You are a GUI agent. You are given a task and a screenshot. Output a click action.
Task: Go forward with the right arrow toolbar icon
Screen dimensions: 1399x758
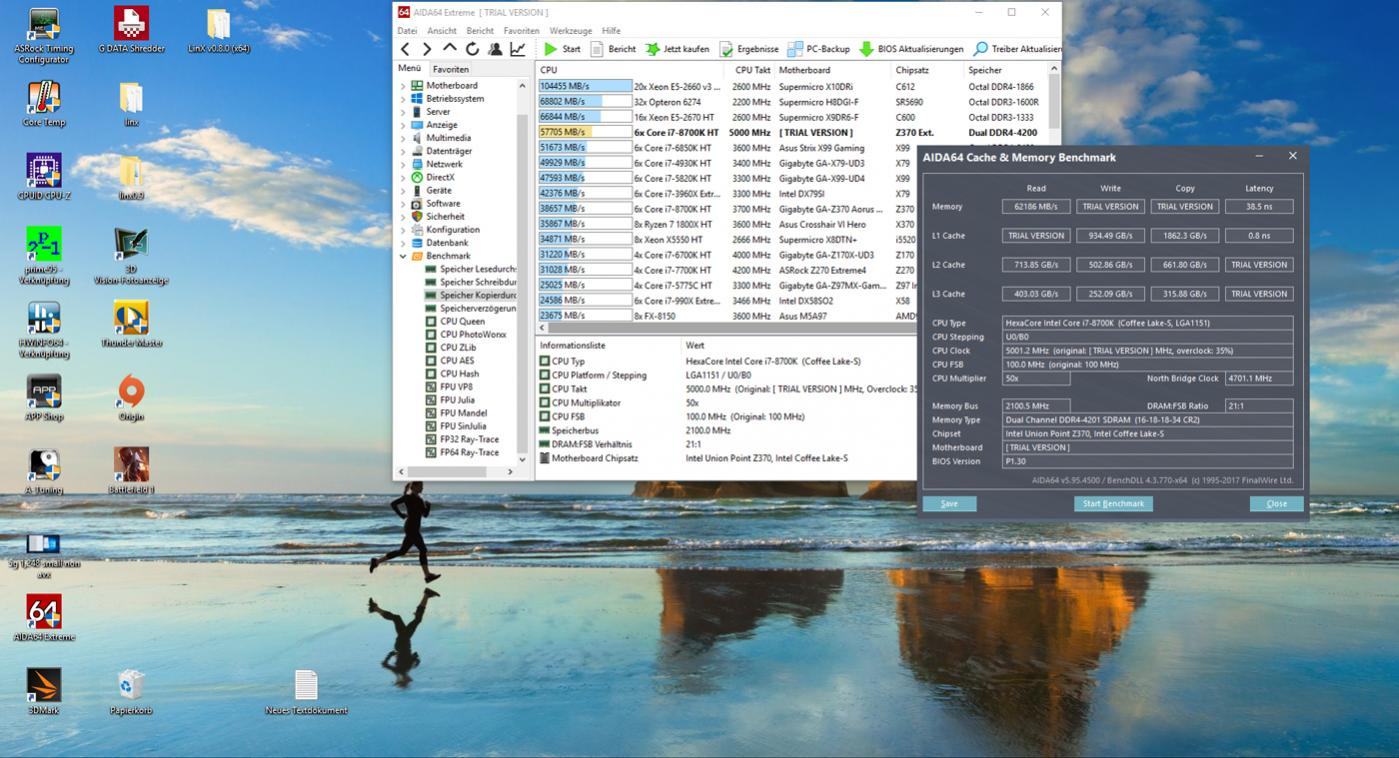tap(427, 49)
